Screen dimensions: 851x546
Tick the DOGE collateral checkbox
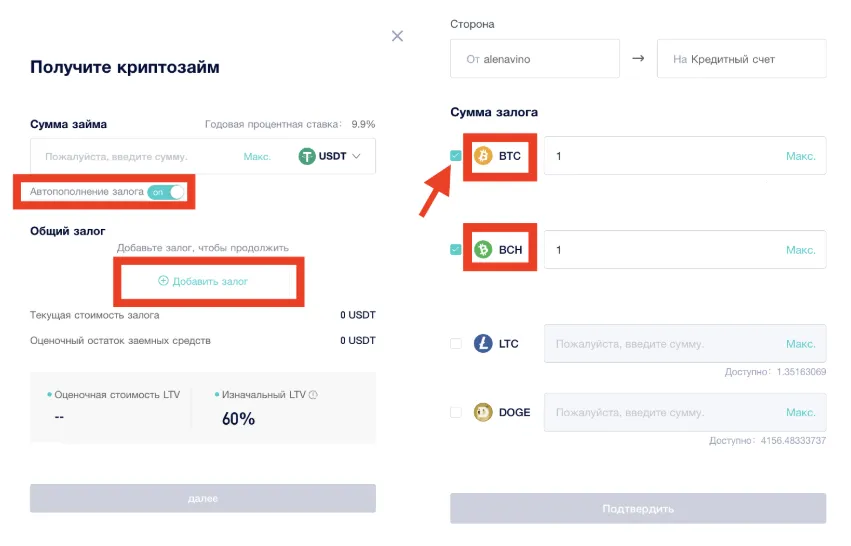[x=456, y=412]
